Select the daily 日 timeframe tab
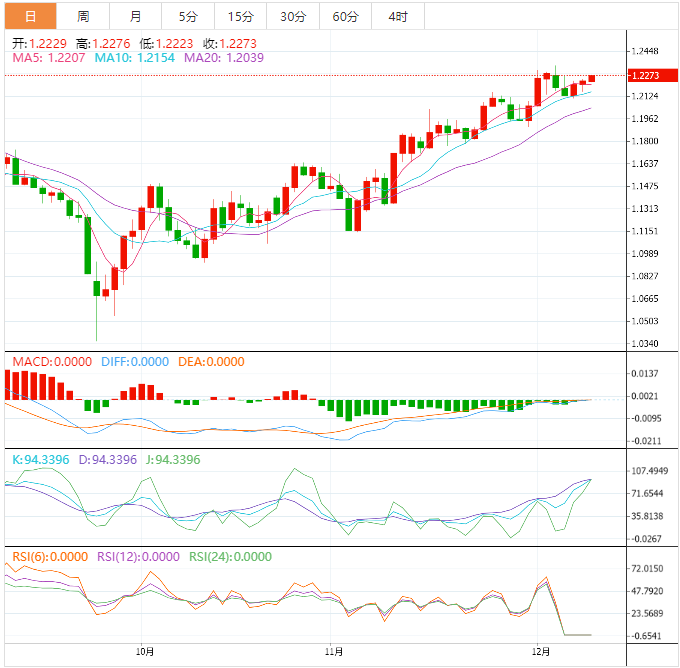This screenshot has height=668, width=680. coord(30,16)
